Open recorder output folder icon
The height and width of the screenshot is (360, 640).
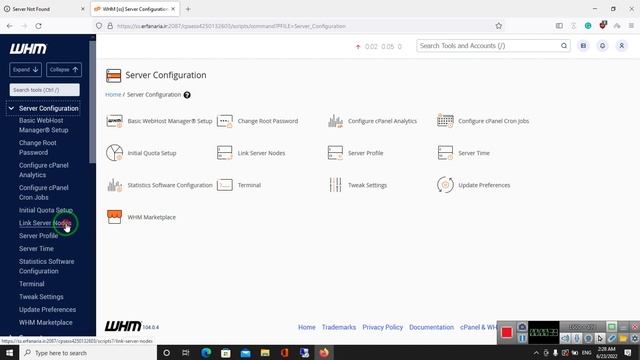(x=623, y=338)
